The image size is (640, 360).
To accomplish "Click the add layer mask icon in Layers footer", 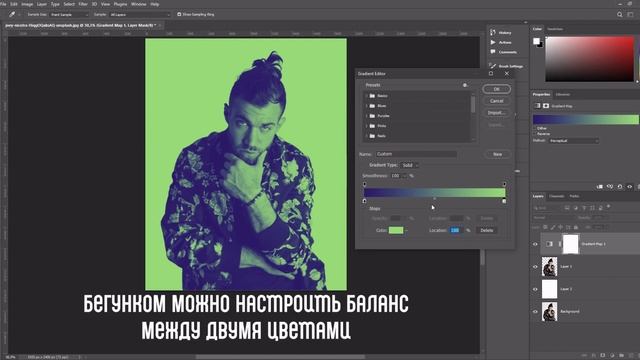I will (603, 356).
